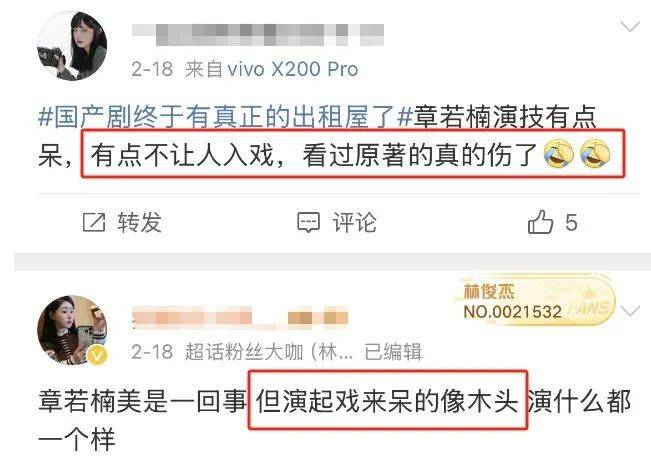Tap the first laughing-crying emoji
Screen dimensions: 651x471
point(558,154)
